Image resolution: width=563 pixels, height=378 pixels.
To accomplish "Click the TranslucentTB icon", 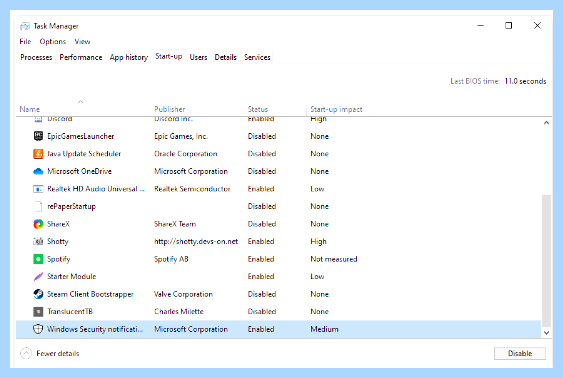I will 38,312.
